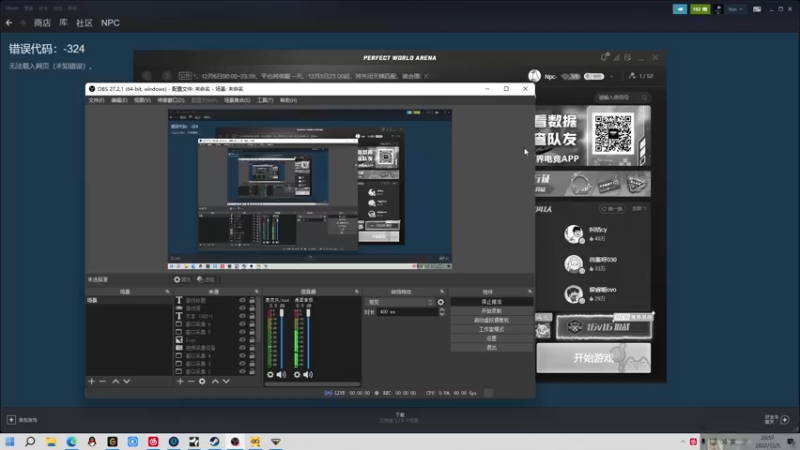Image resolution: width=800 pixels, height=450 pixels.
Task: Pop out the Scene Transitions dock panel
Action: pos(442,292)
